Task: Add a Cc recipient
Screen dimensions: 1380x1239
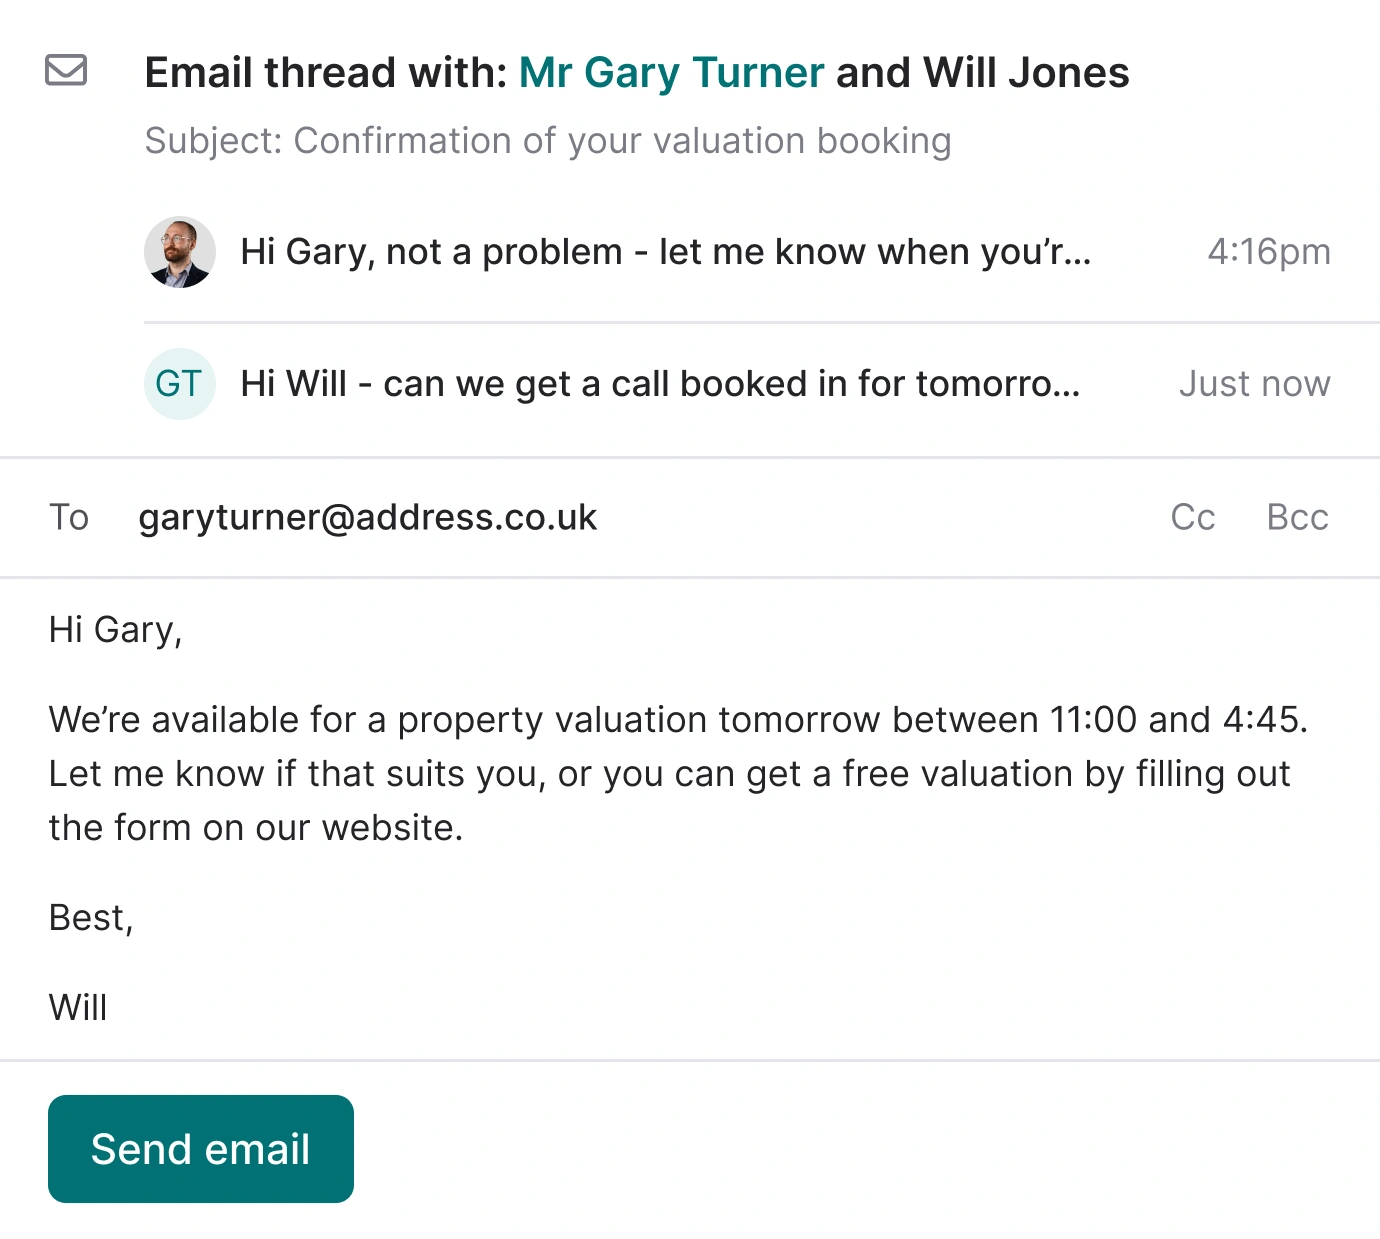Action: (x=1193, y=518)
